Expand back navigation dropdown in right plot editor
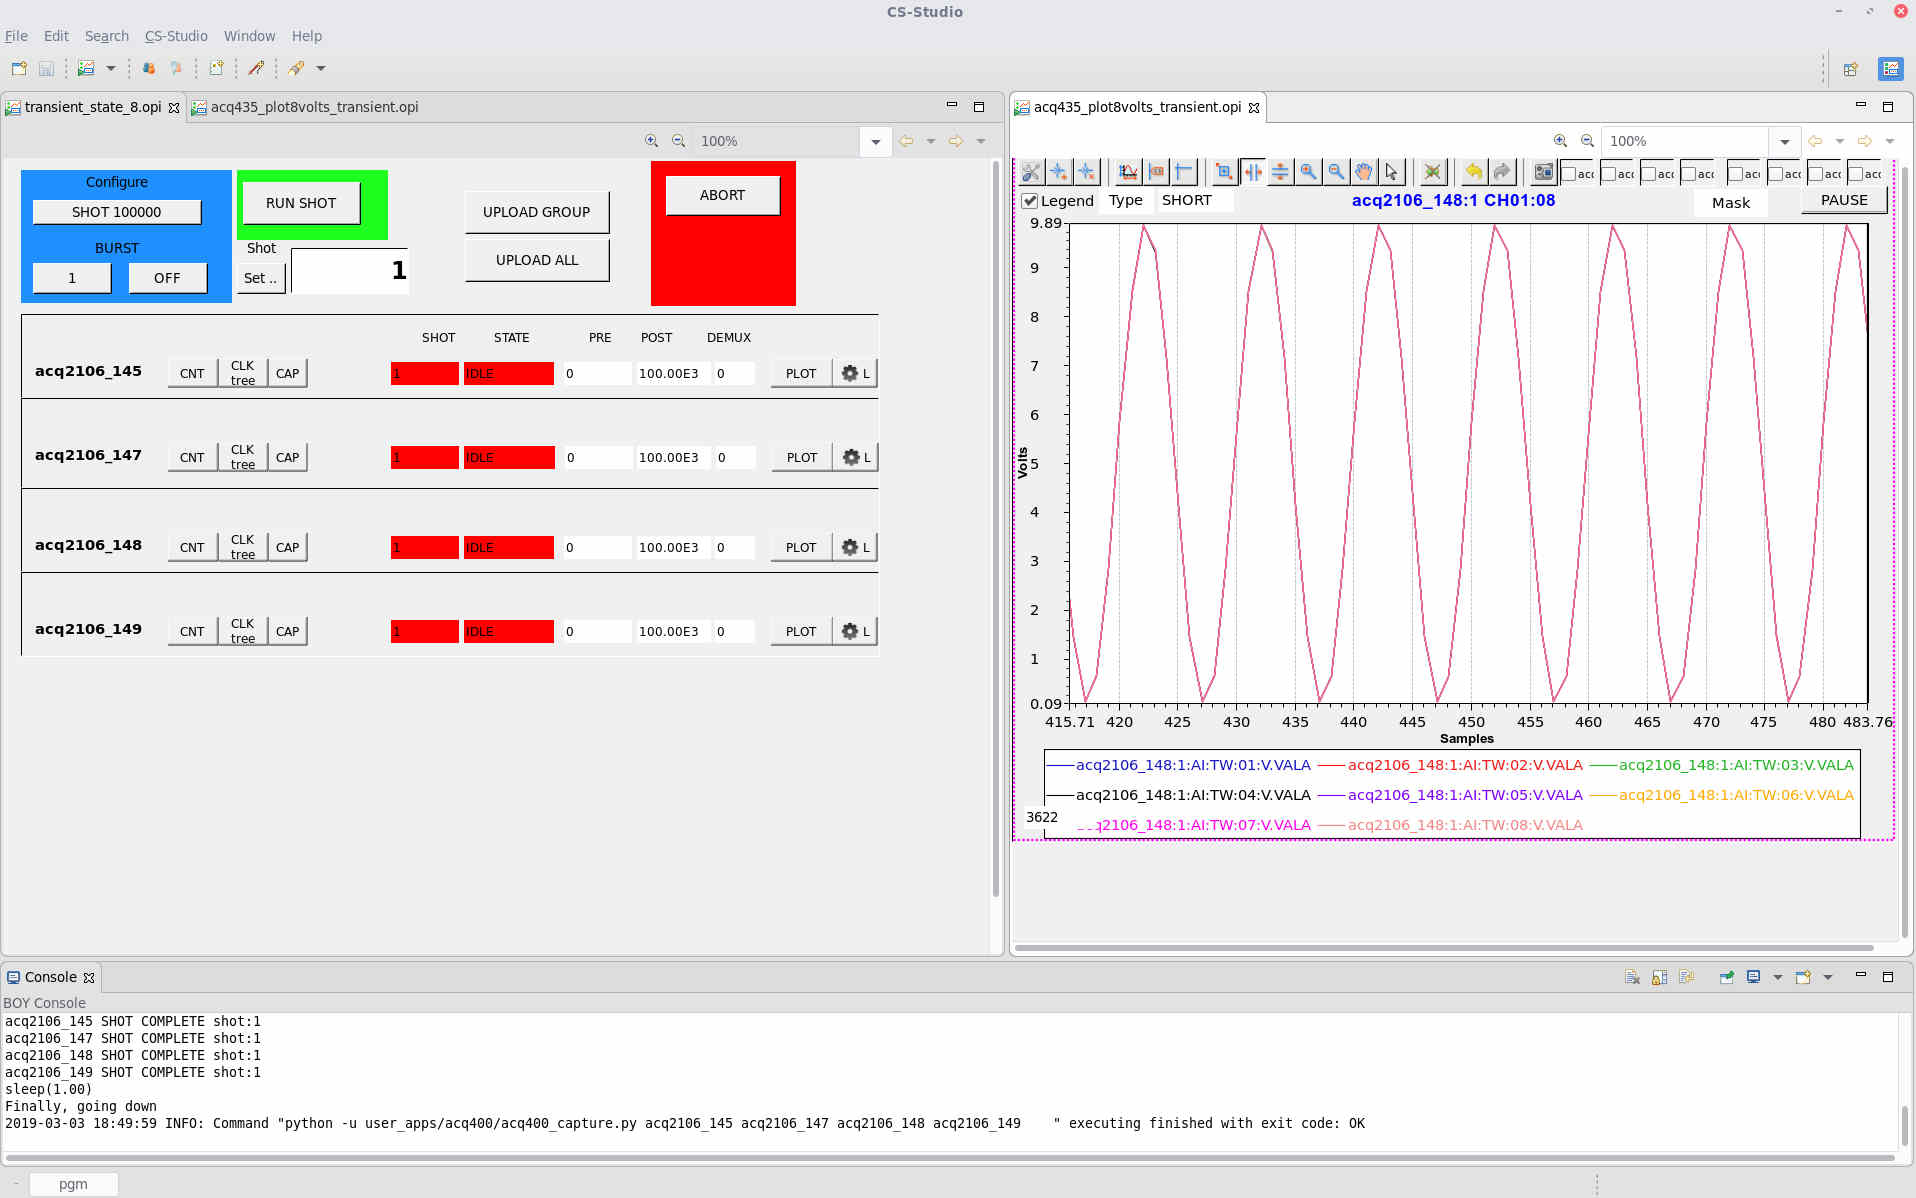The height and width of the screenshot is (1198, 1916). [1840, 141]
